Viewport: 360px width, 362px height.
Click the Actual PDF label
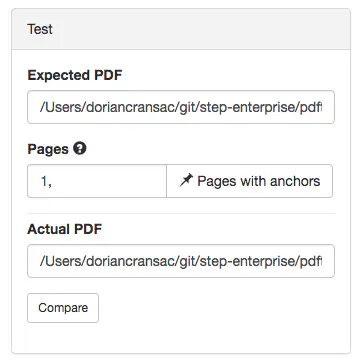click(x=65, y=229)
